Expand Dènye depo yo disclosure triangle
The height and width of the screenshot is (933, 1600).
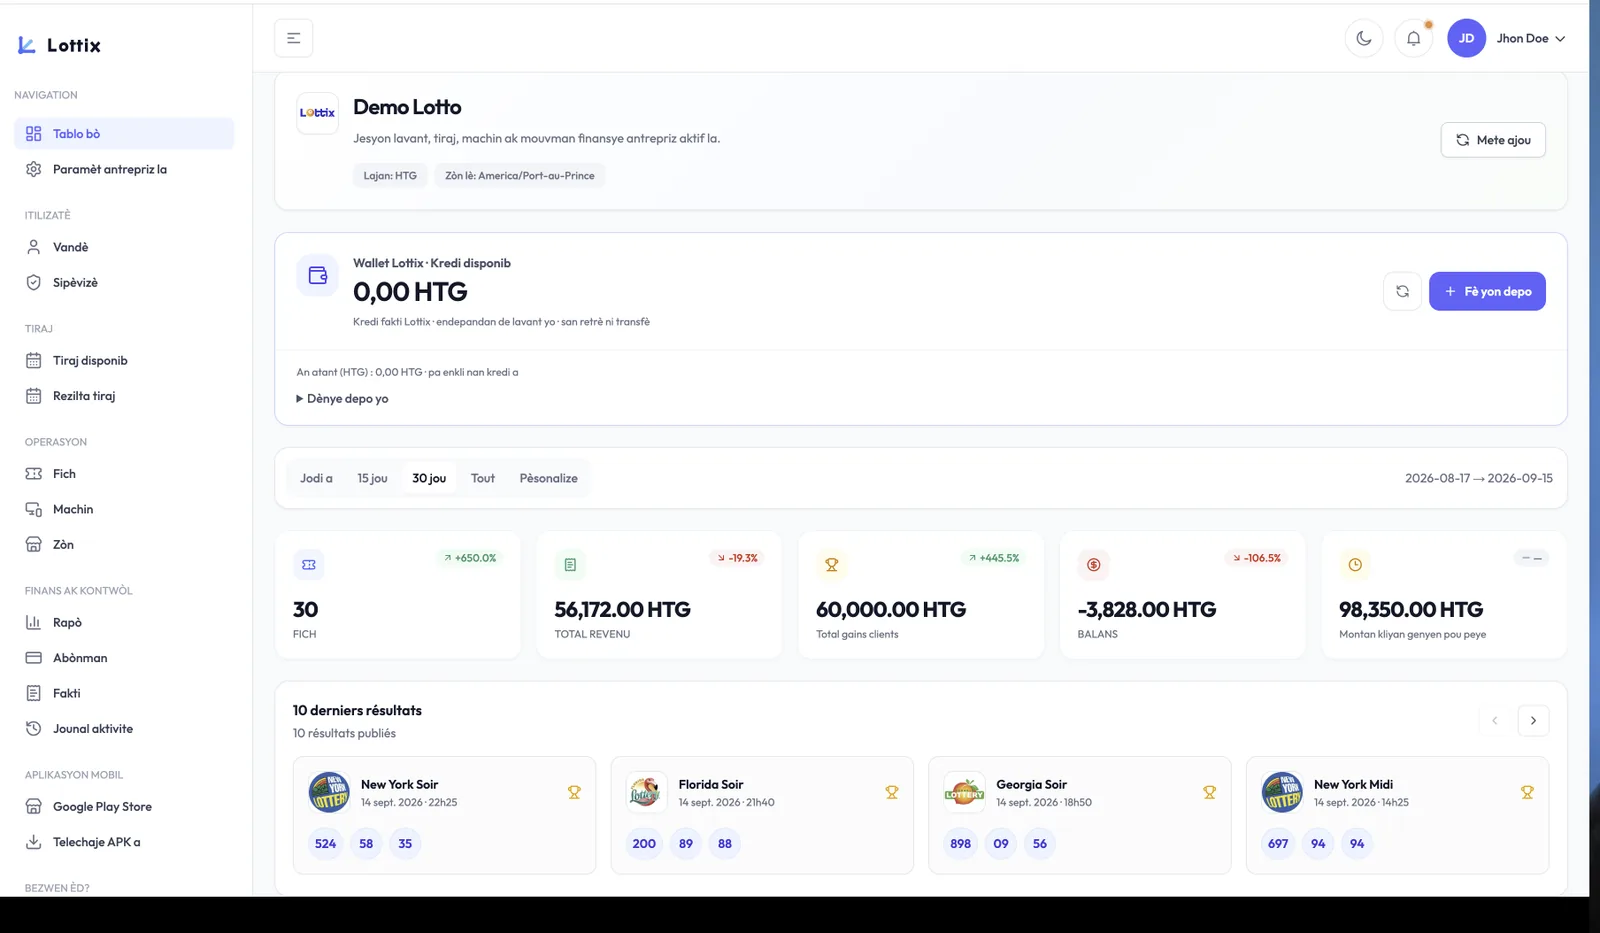pos(299,398)
